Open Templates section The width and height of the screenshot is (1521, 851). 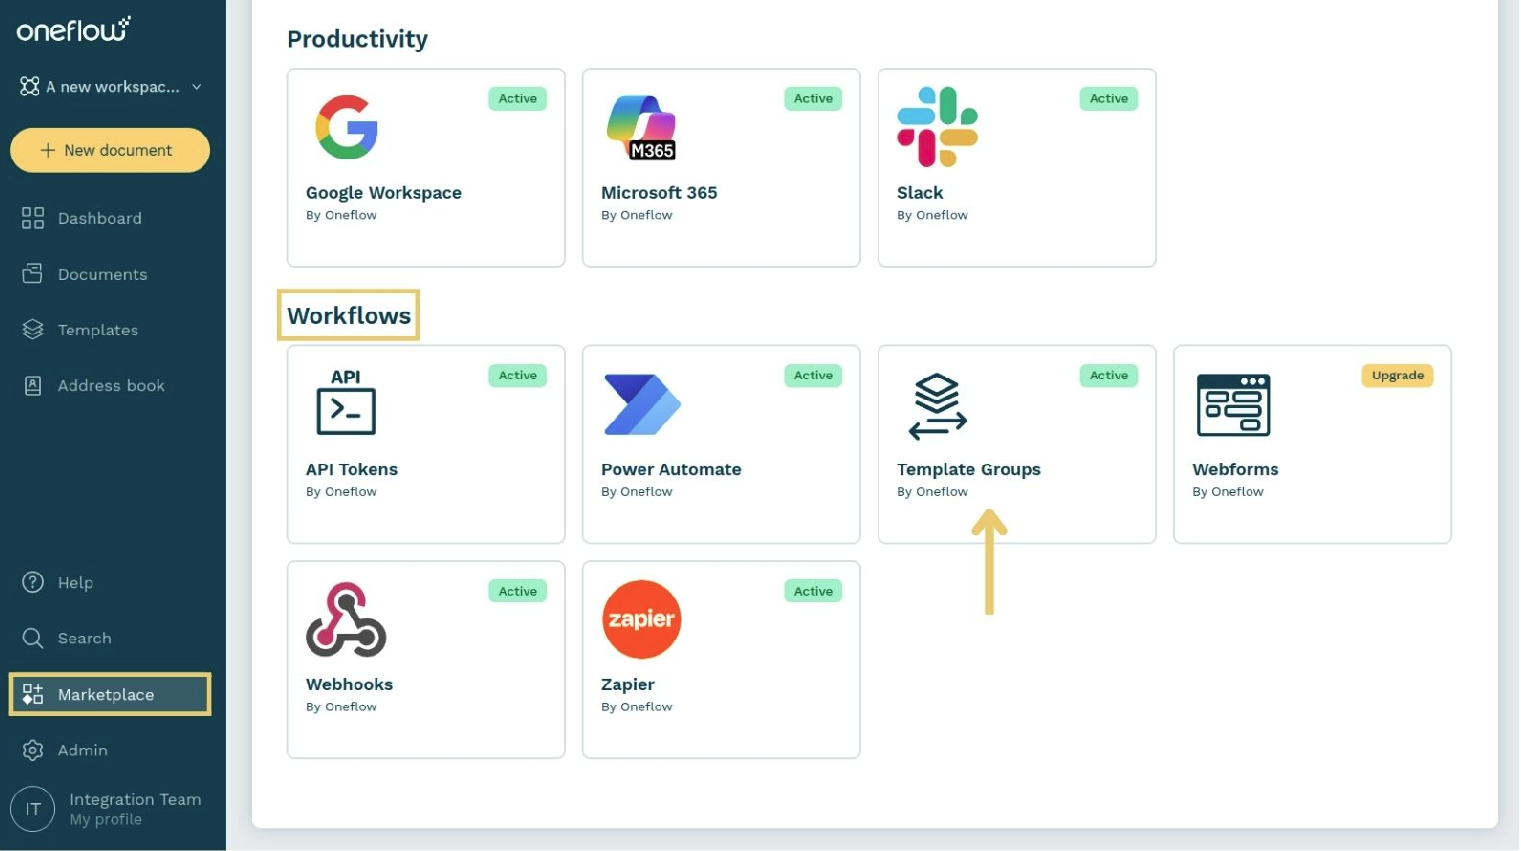pyautogui.click(x=98, y=330)
